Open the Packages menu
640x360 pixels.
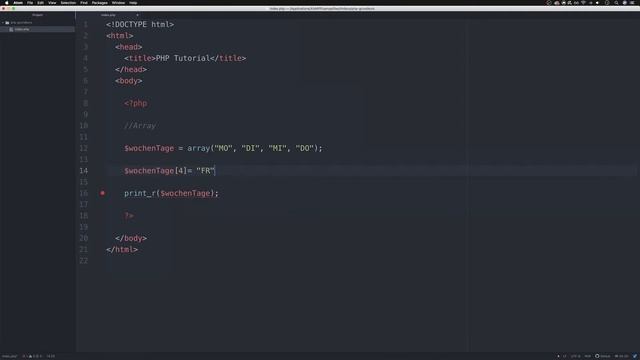(100, 3)
